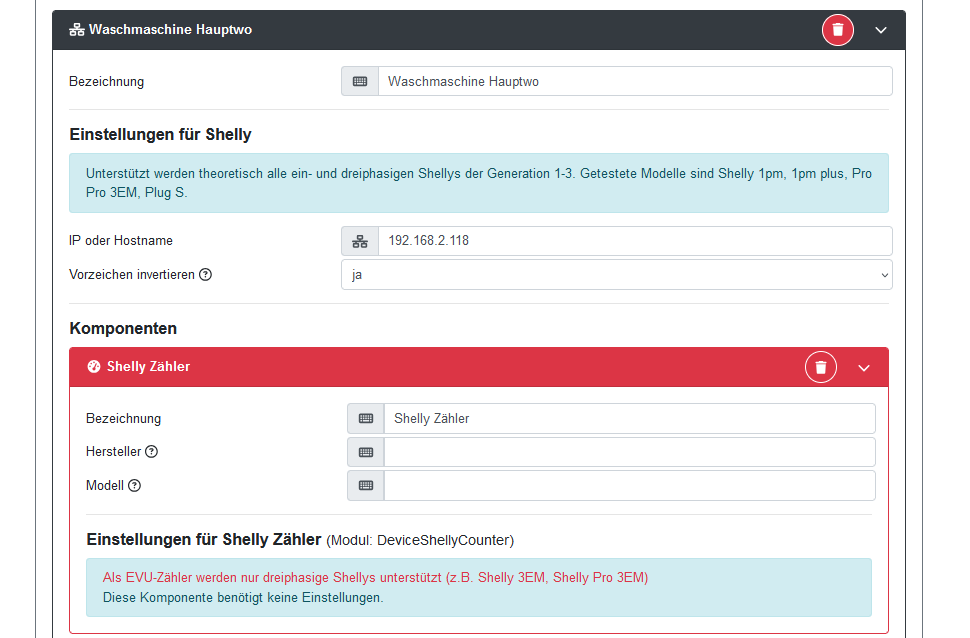Delete the Waschmaschine Hauptwo device
This screenshot has height=638, width=970.
[838, 30]
